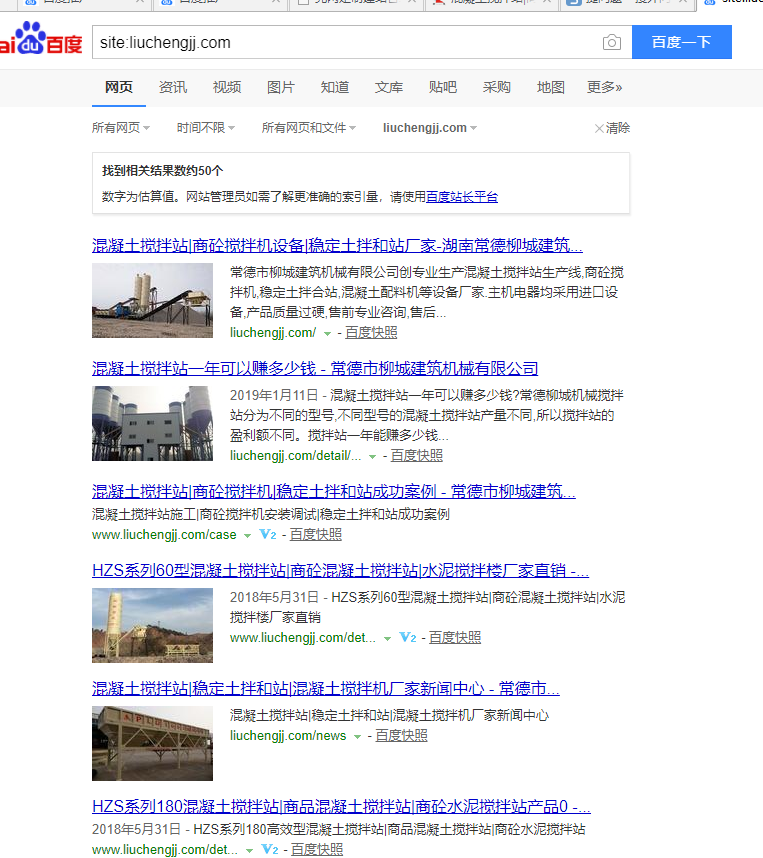Viewport: 763px width, 858px height.
Task: Open result 混凝土搅拌站|商砼搅拌机设备 title link
Action: [337, 245]
